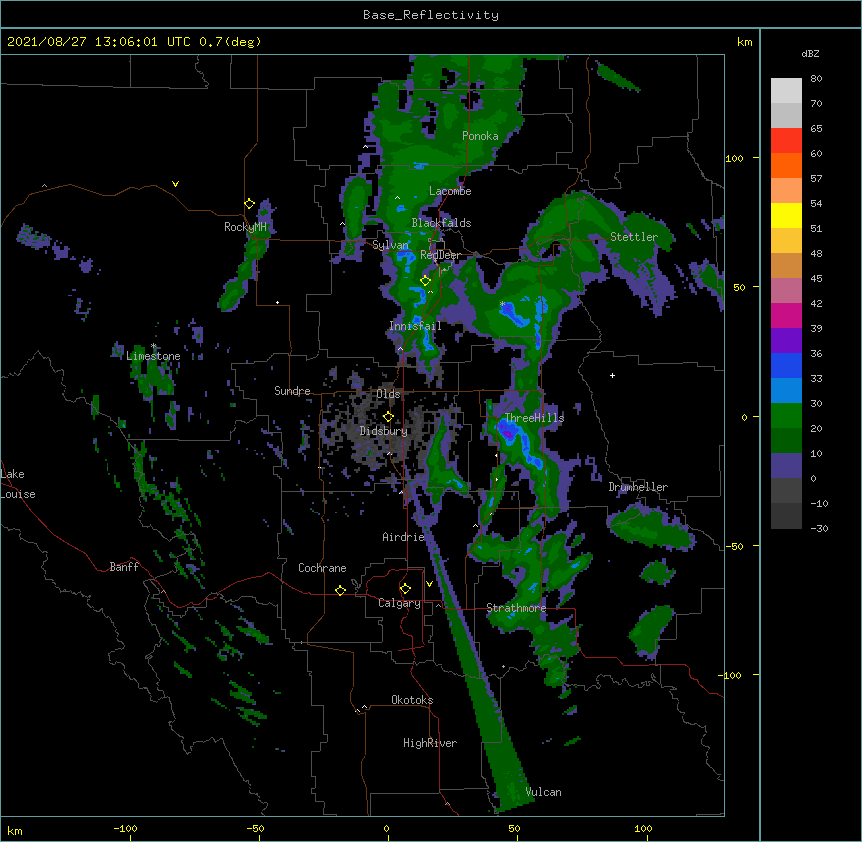Screen dimensions: 862x842
Task: Click the Airdrie label
Action: (404, 537)
